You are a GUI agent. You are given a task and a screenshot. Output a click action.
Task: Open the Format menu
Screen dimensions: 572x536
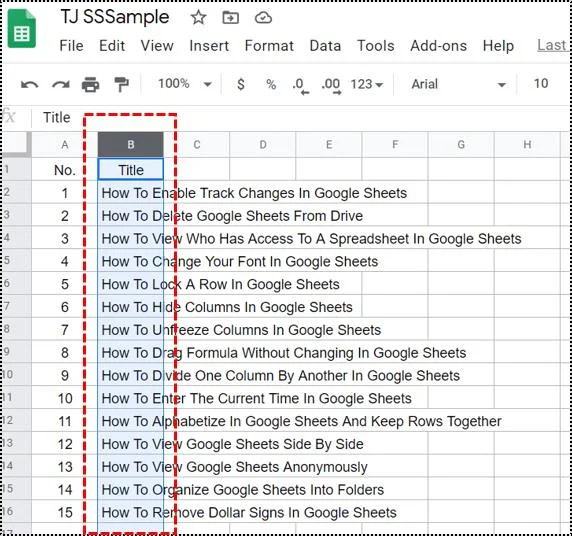(269, 46)
